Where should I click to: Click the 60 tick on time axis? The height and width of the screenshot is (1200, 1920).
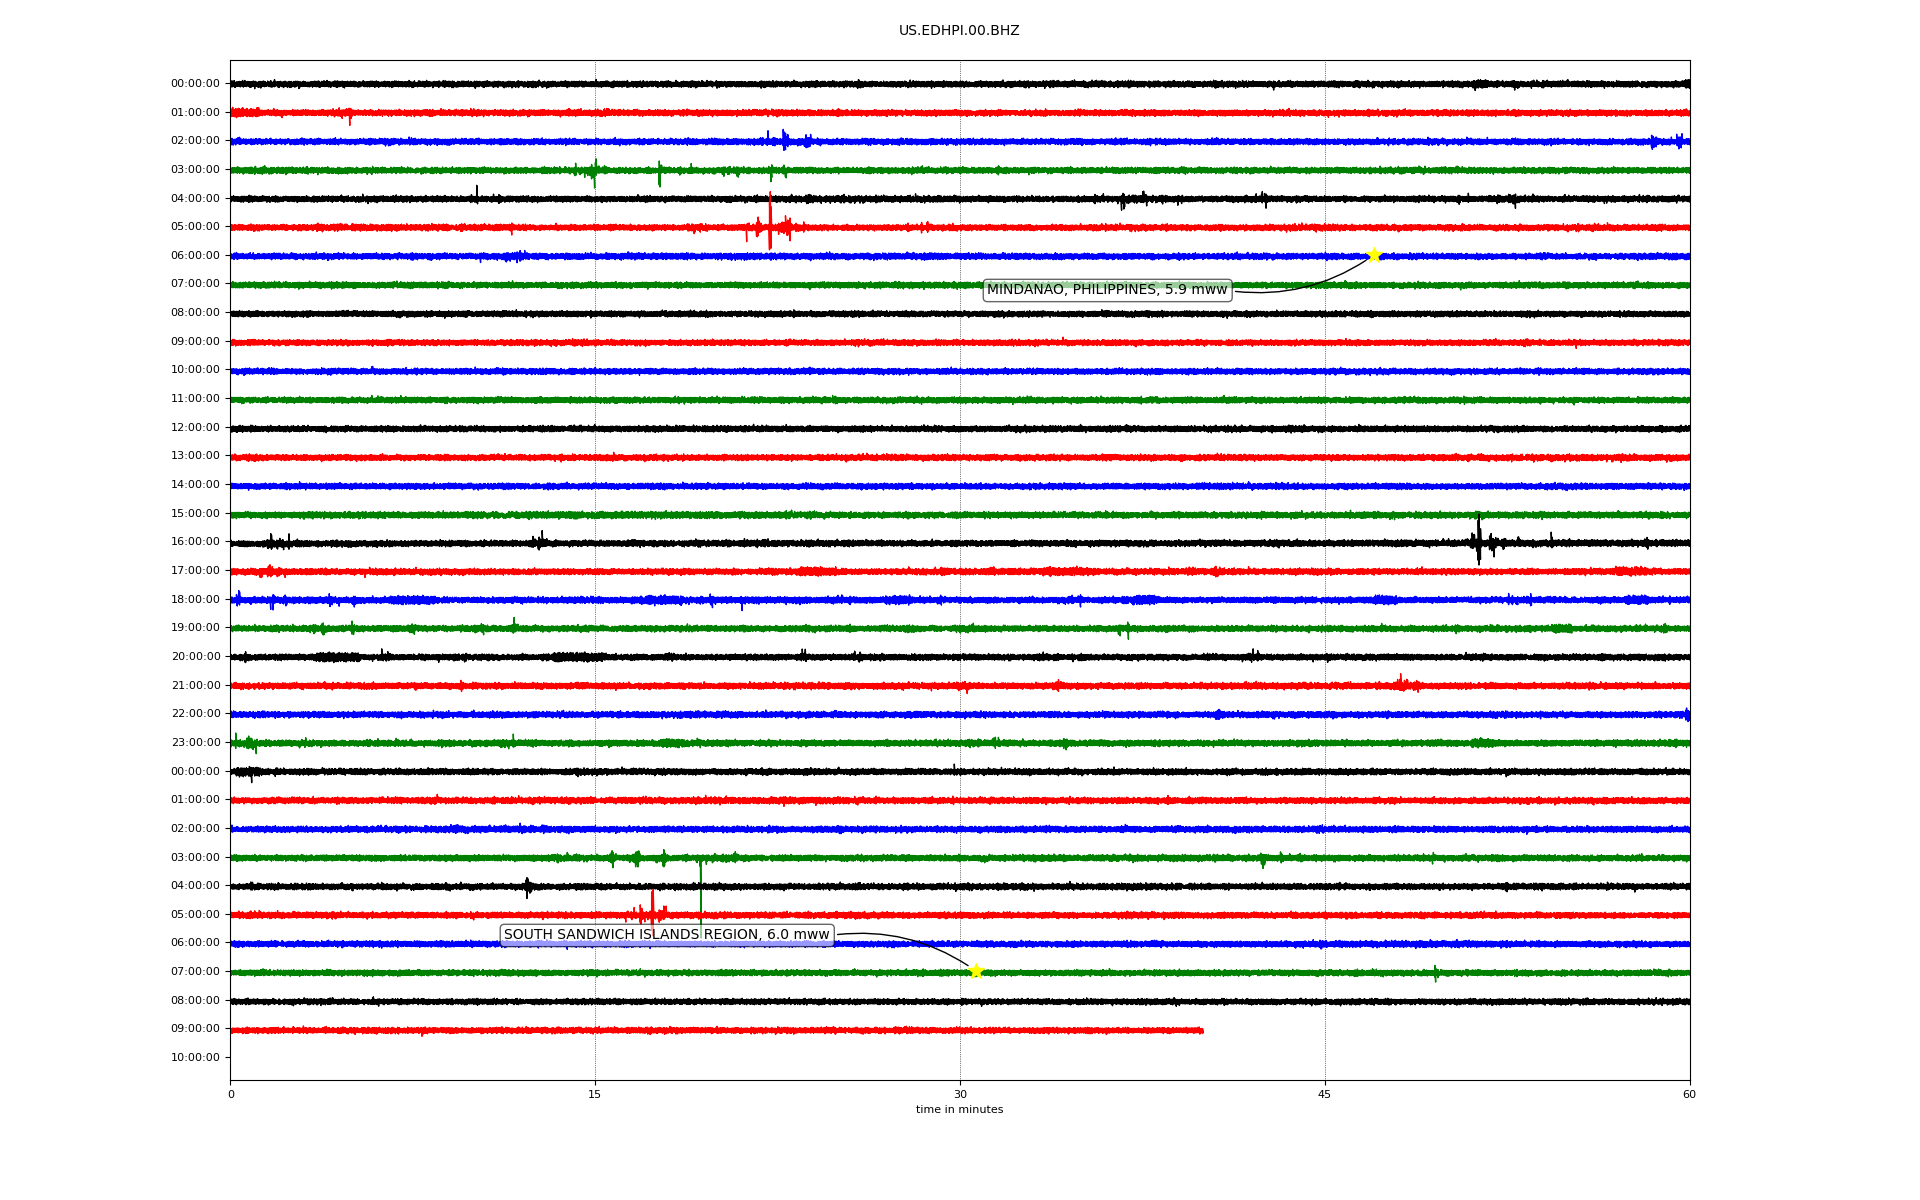(x=1689, y=1094)
